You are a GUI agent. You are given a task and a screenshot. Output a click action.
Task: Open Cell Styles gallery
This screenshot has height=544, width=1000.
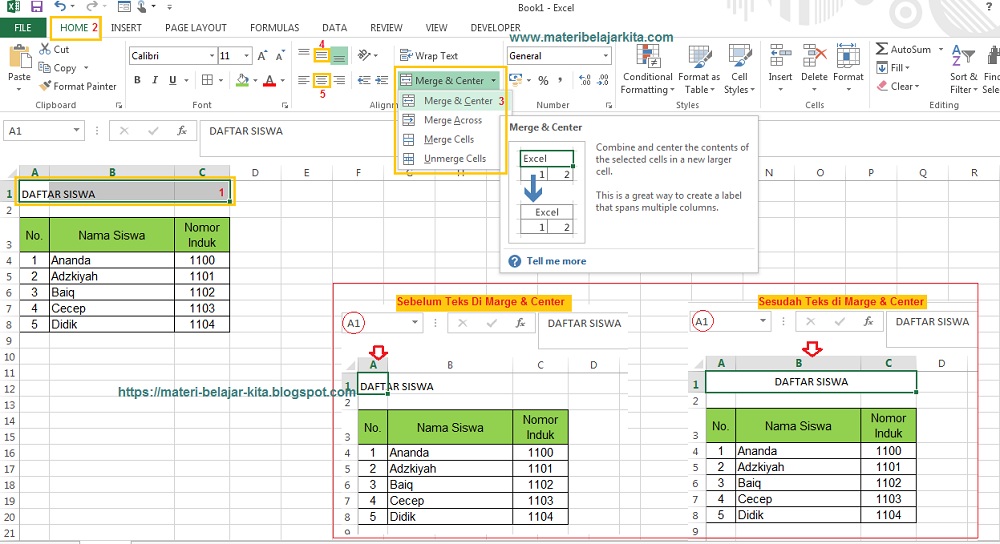(x=739, y=70)
